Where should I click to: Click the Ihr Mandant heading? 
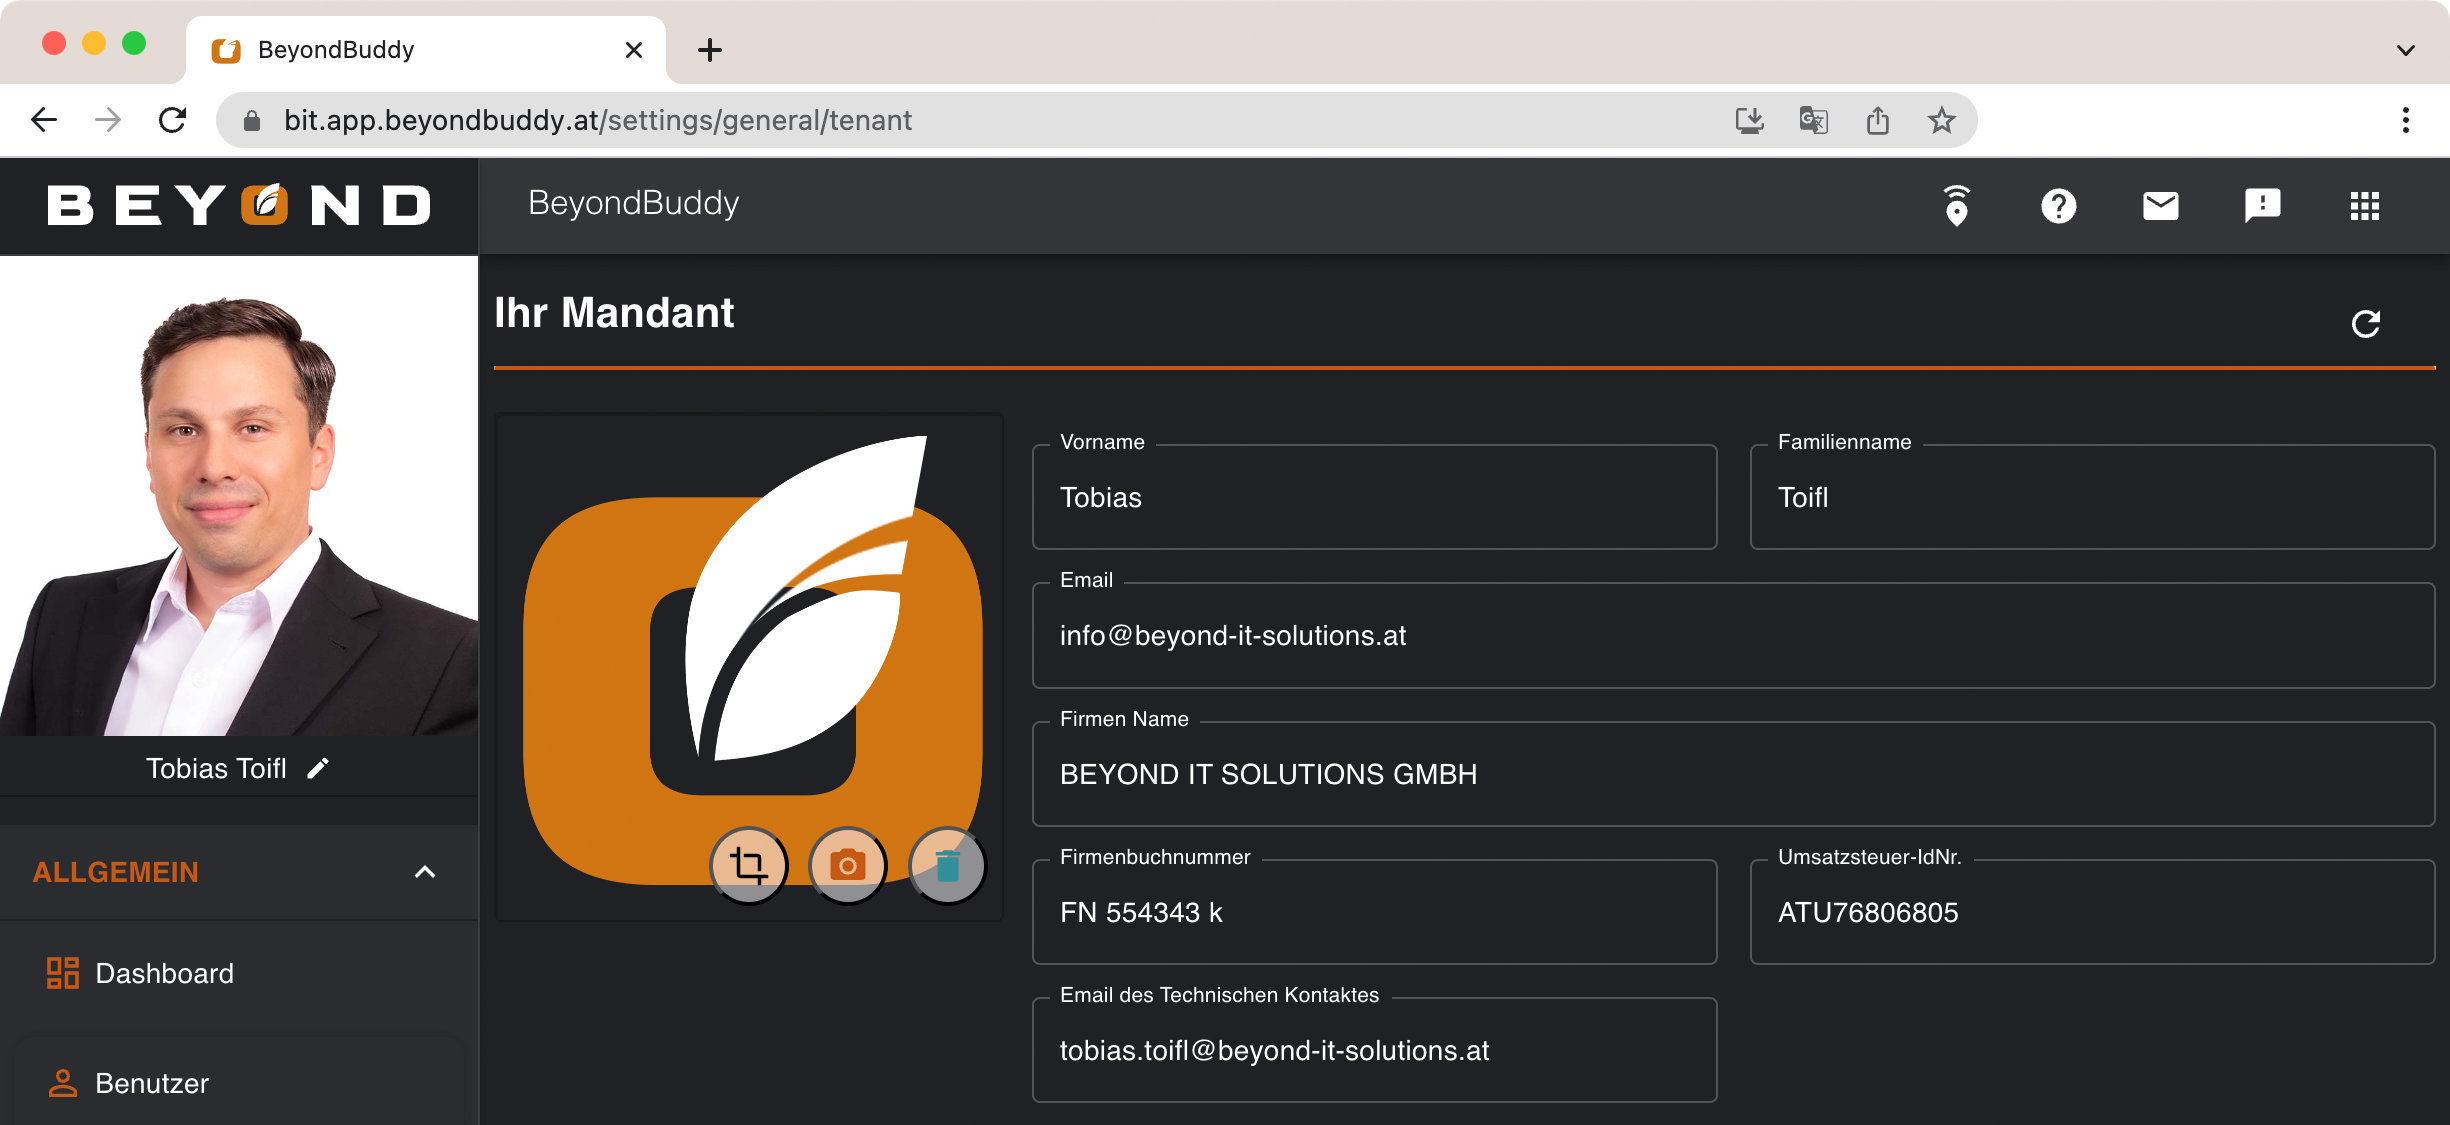tap(614, 313)
